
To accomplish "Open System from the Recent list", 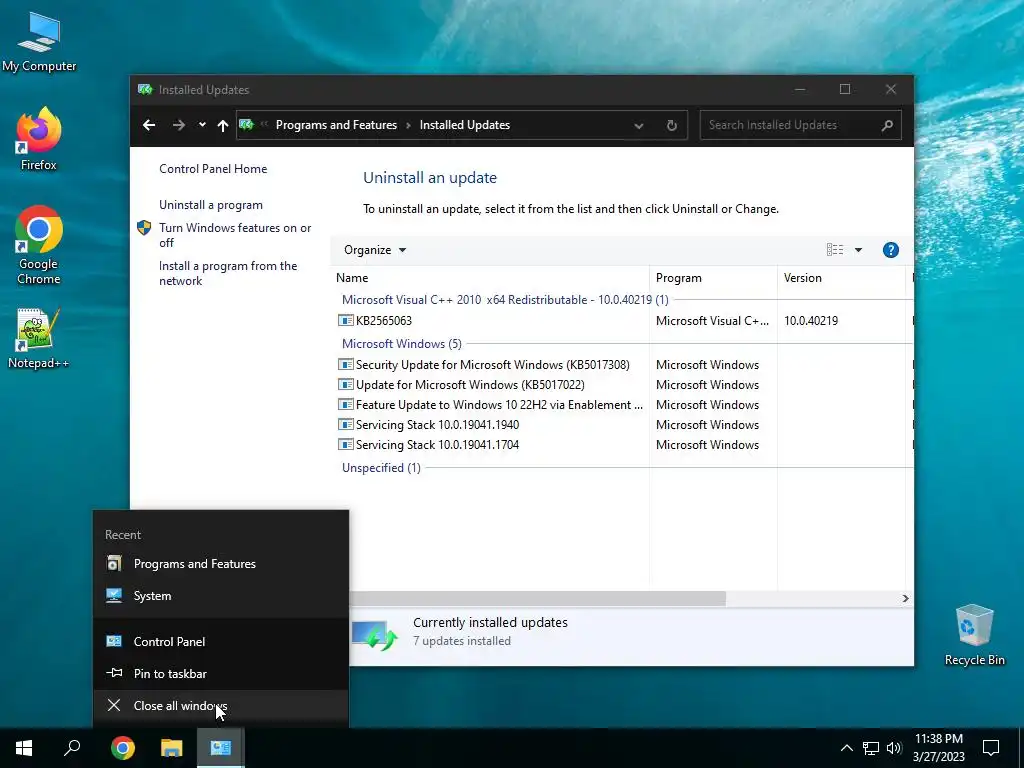I will click(221, 596).
